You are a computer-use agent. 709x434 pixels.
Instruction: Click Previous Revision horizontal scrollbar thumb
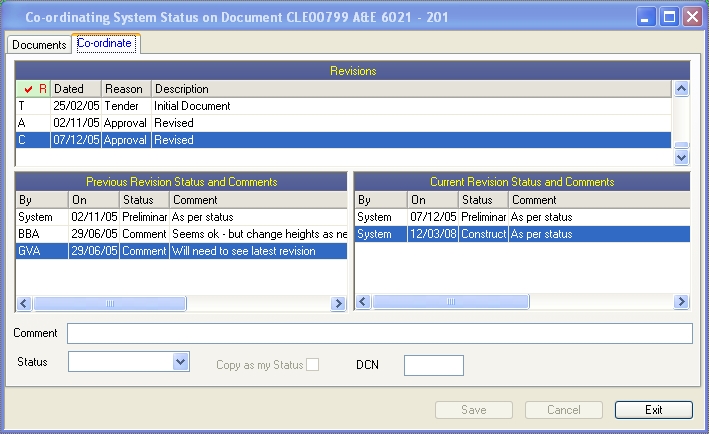[110, 303]
